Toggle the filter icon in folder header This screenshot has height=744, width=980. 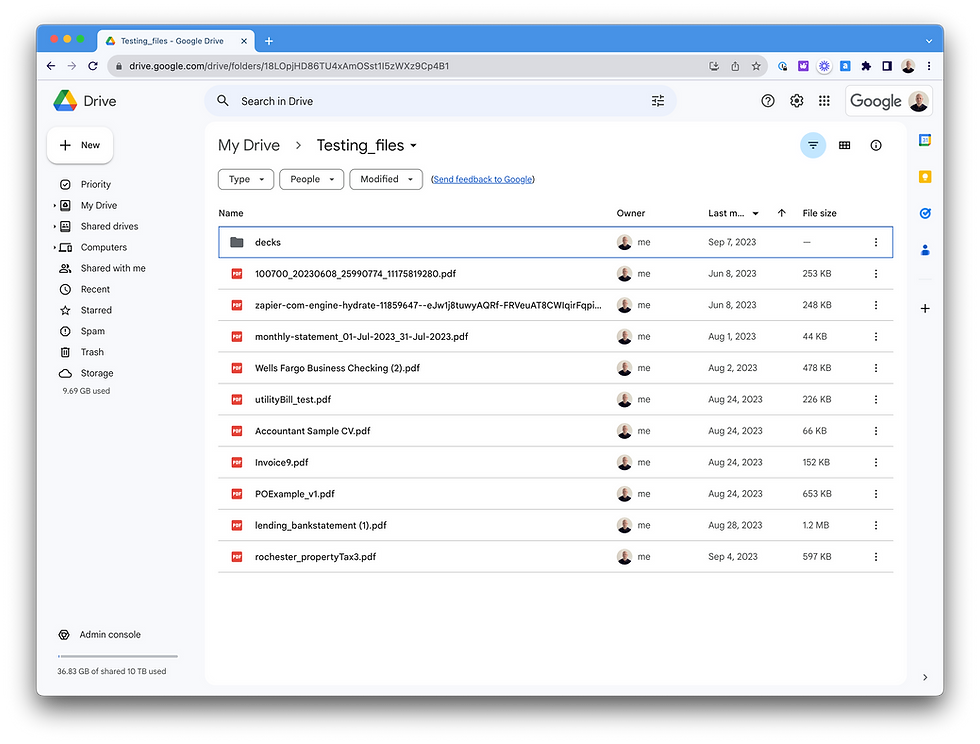(812, 145)
